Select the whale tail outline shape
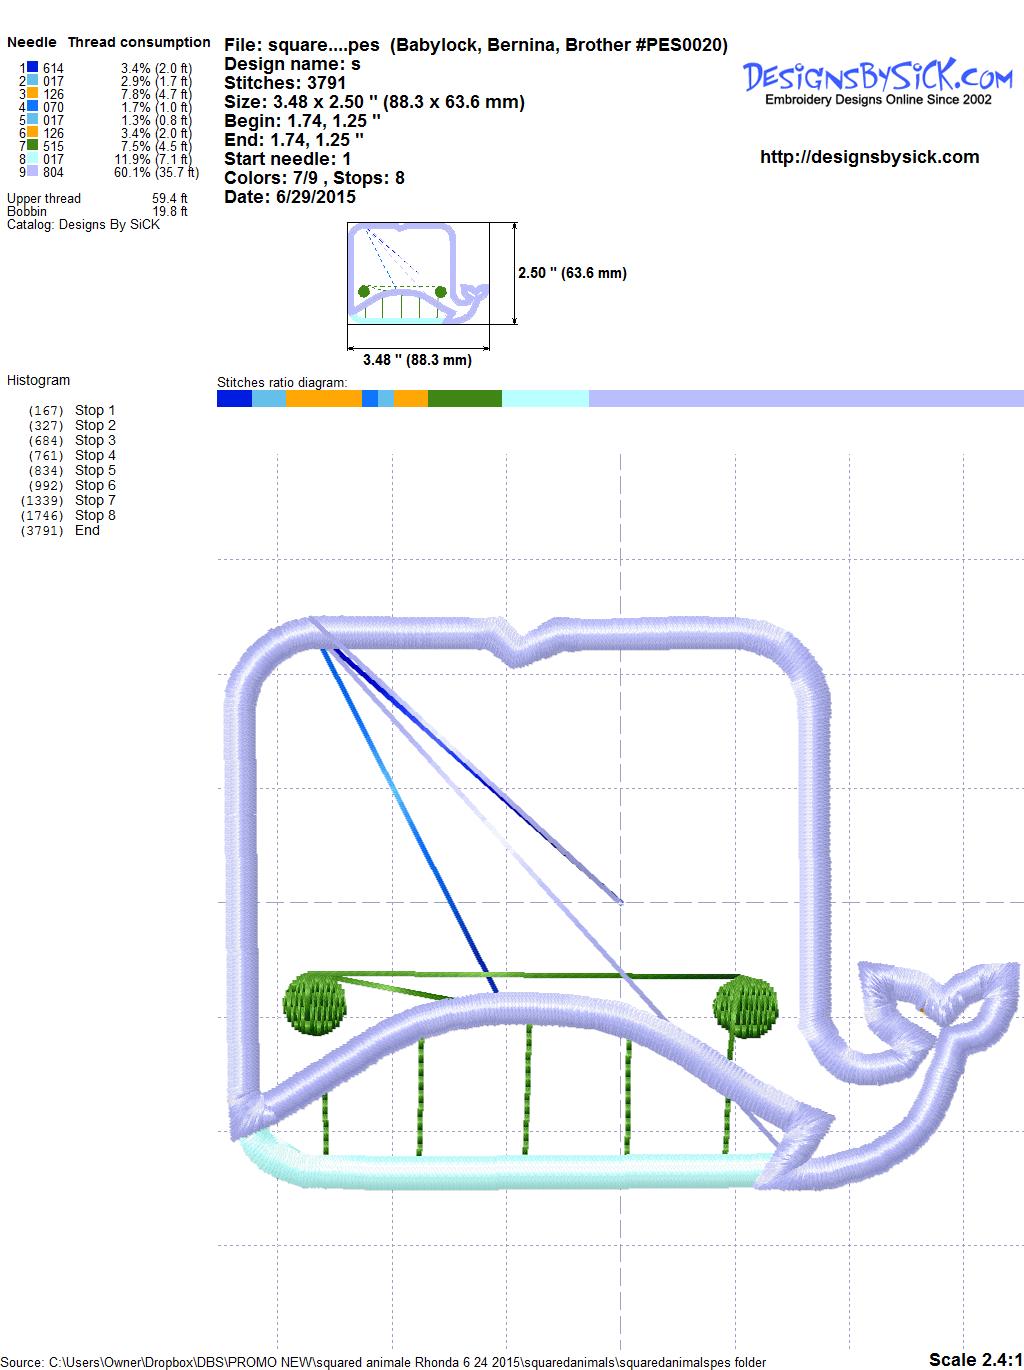The width and height of the screenshot is (1024, 1370). coord(940,1000)
